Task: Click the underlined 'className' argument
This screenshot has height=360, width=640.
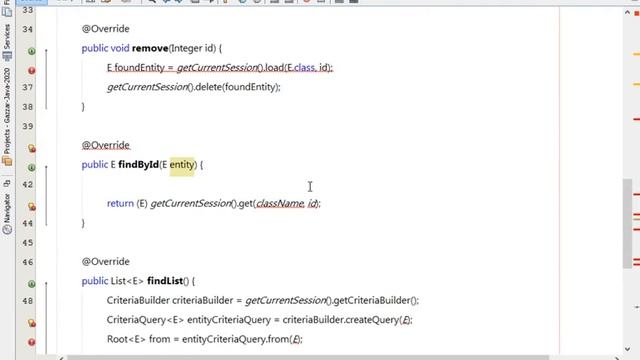Action: (280, 203)
